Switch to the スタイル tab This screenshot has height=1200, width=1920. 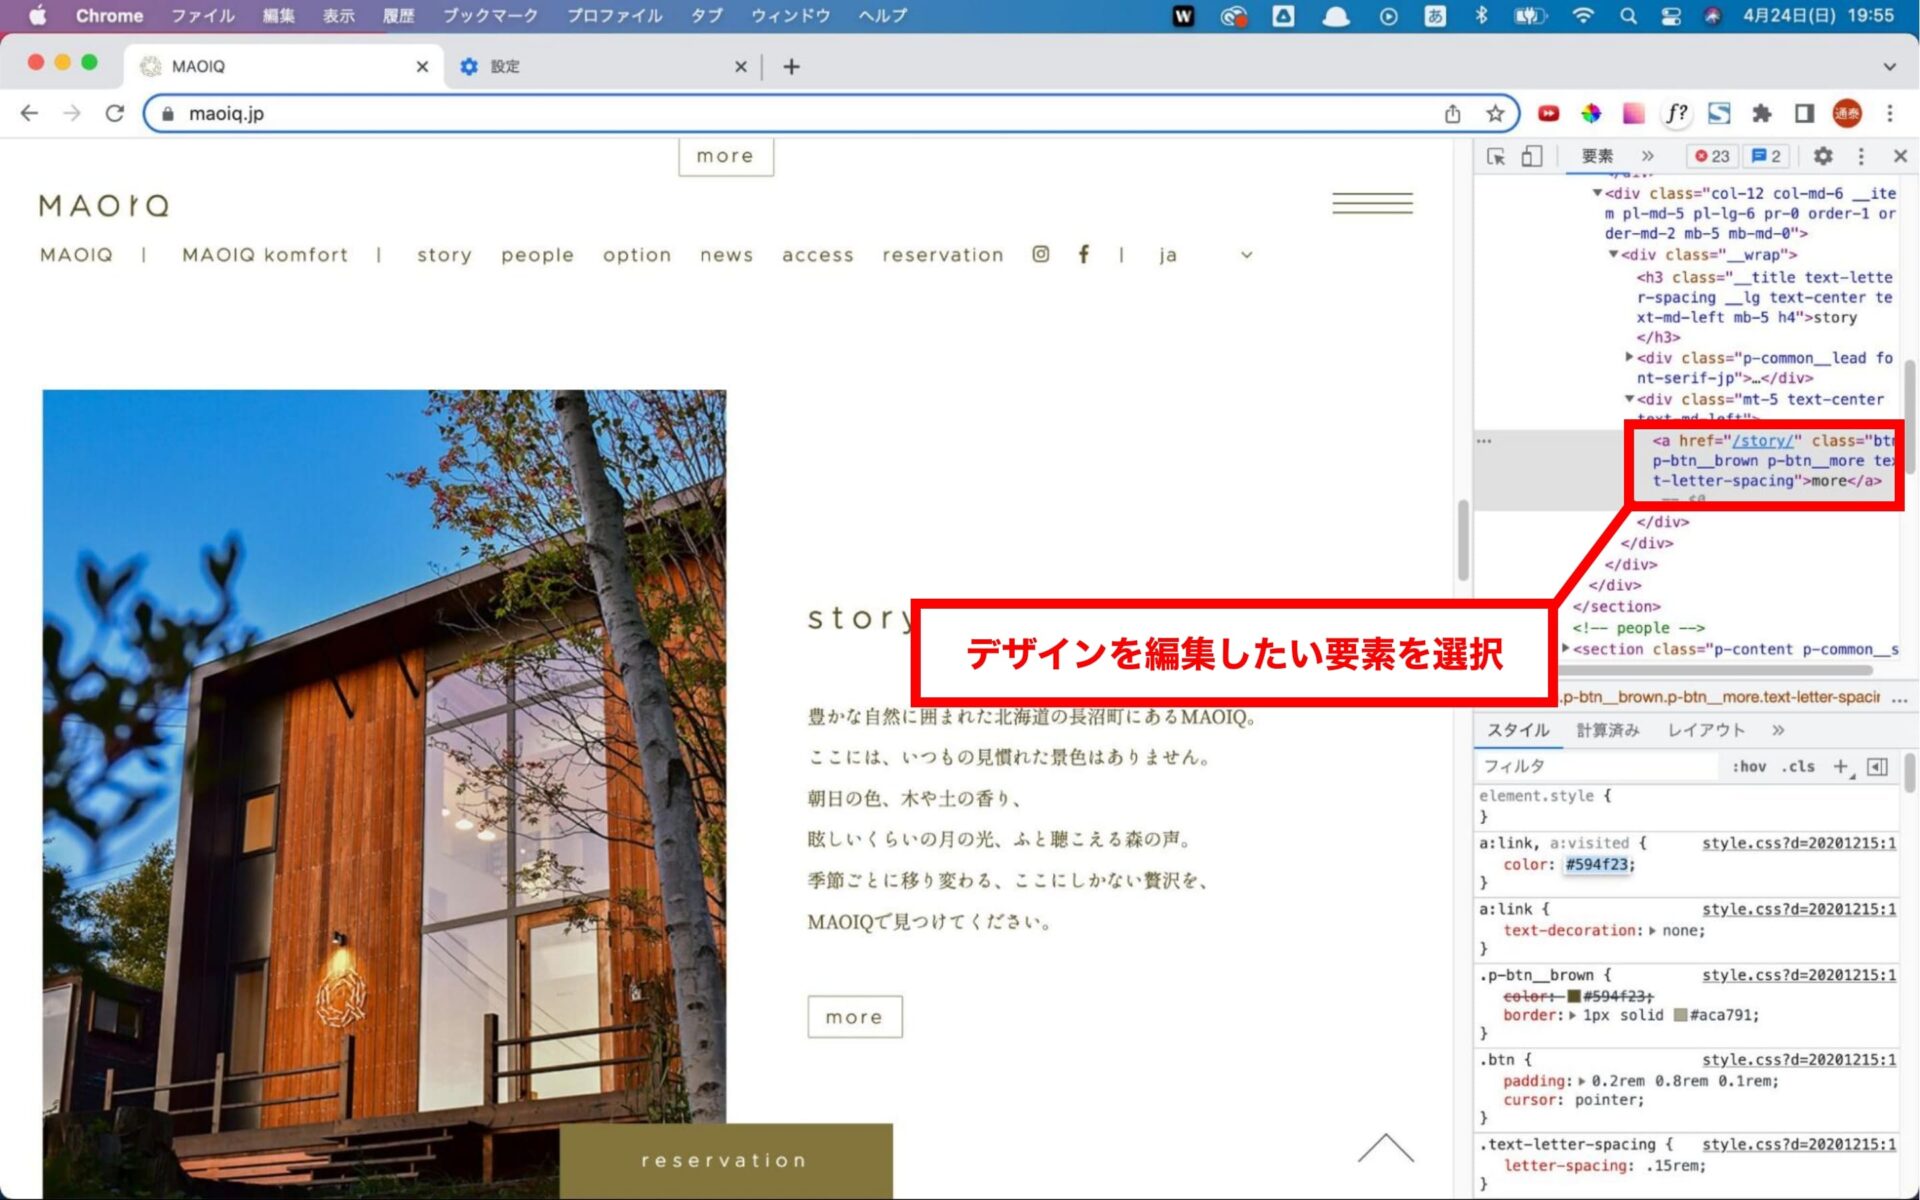click(1517, 730)
